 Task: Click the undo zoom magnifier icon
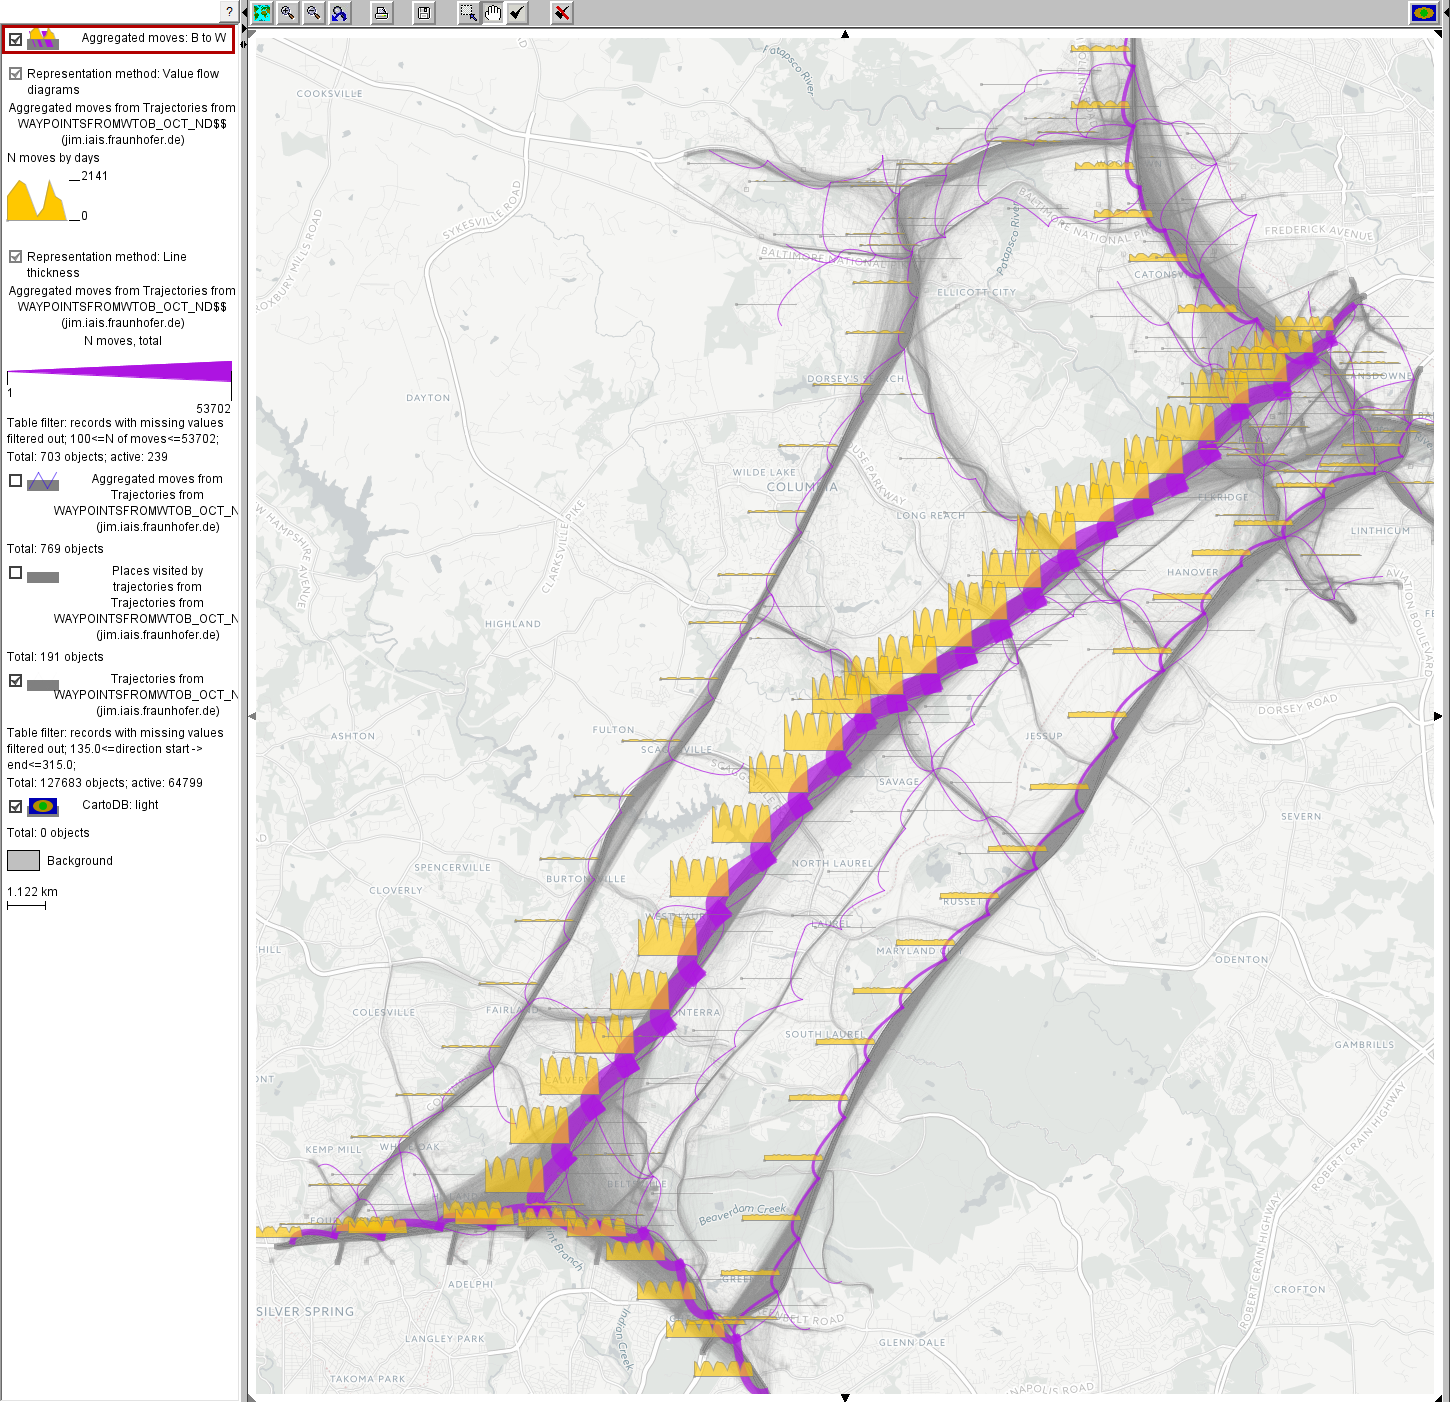340,13
